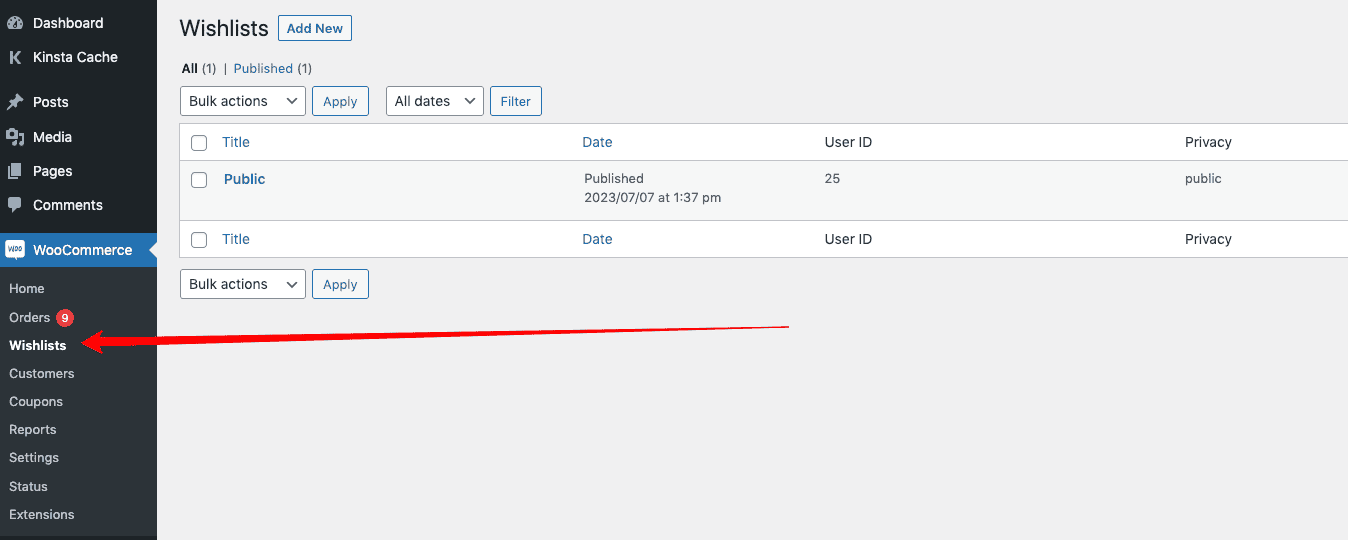Click the WooCommerce logo icon
Viewport: 1348px width, 540px height.
(15, 250)
